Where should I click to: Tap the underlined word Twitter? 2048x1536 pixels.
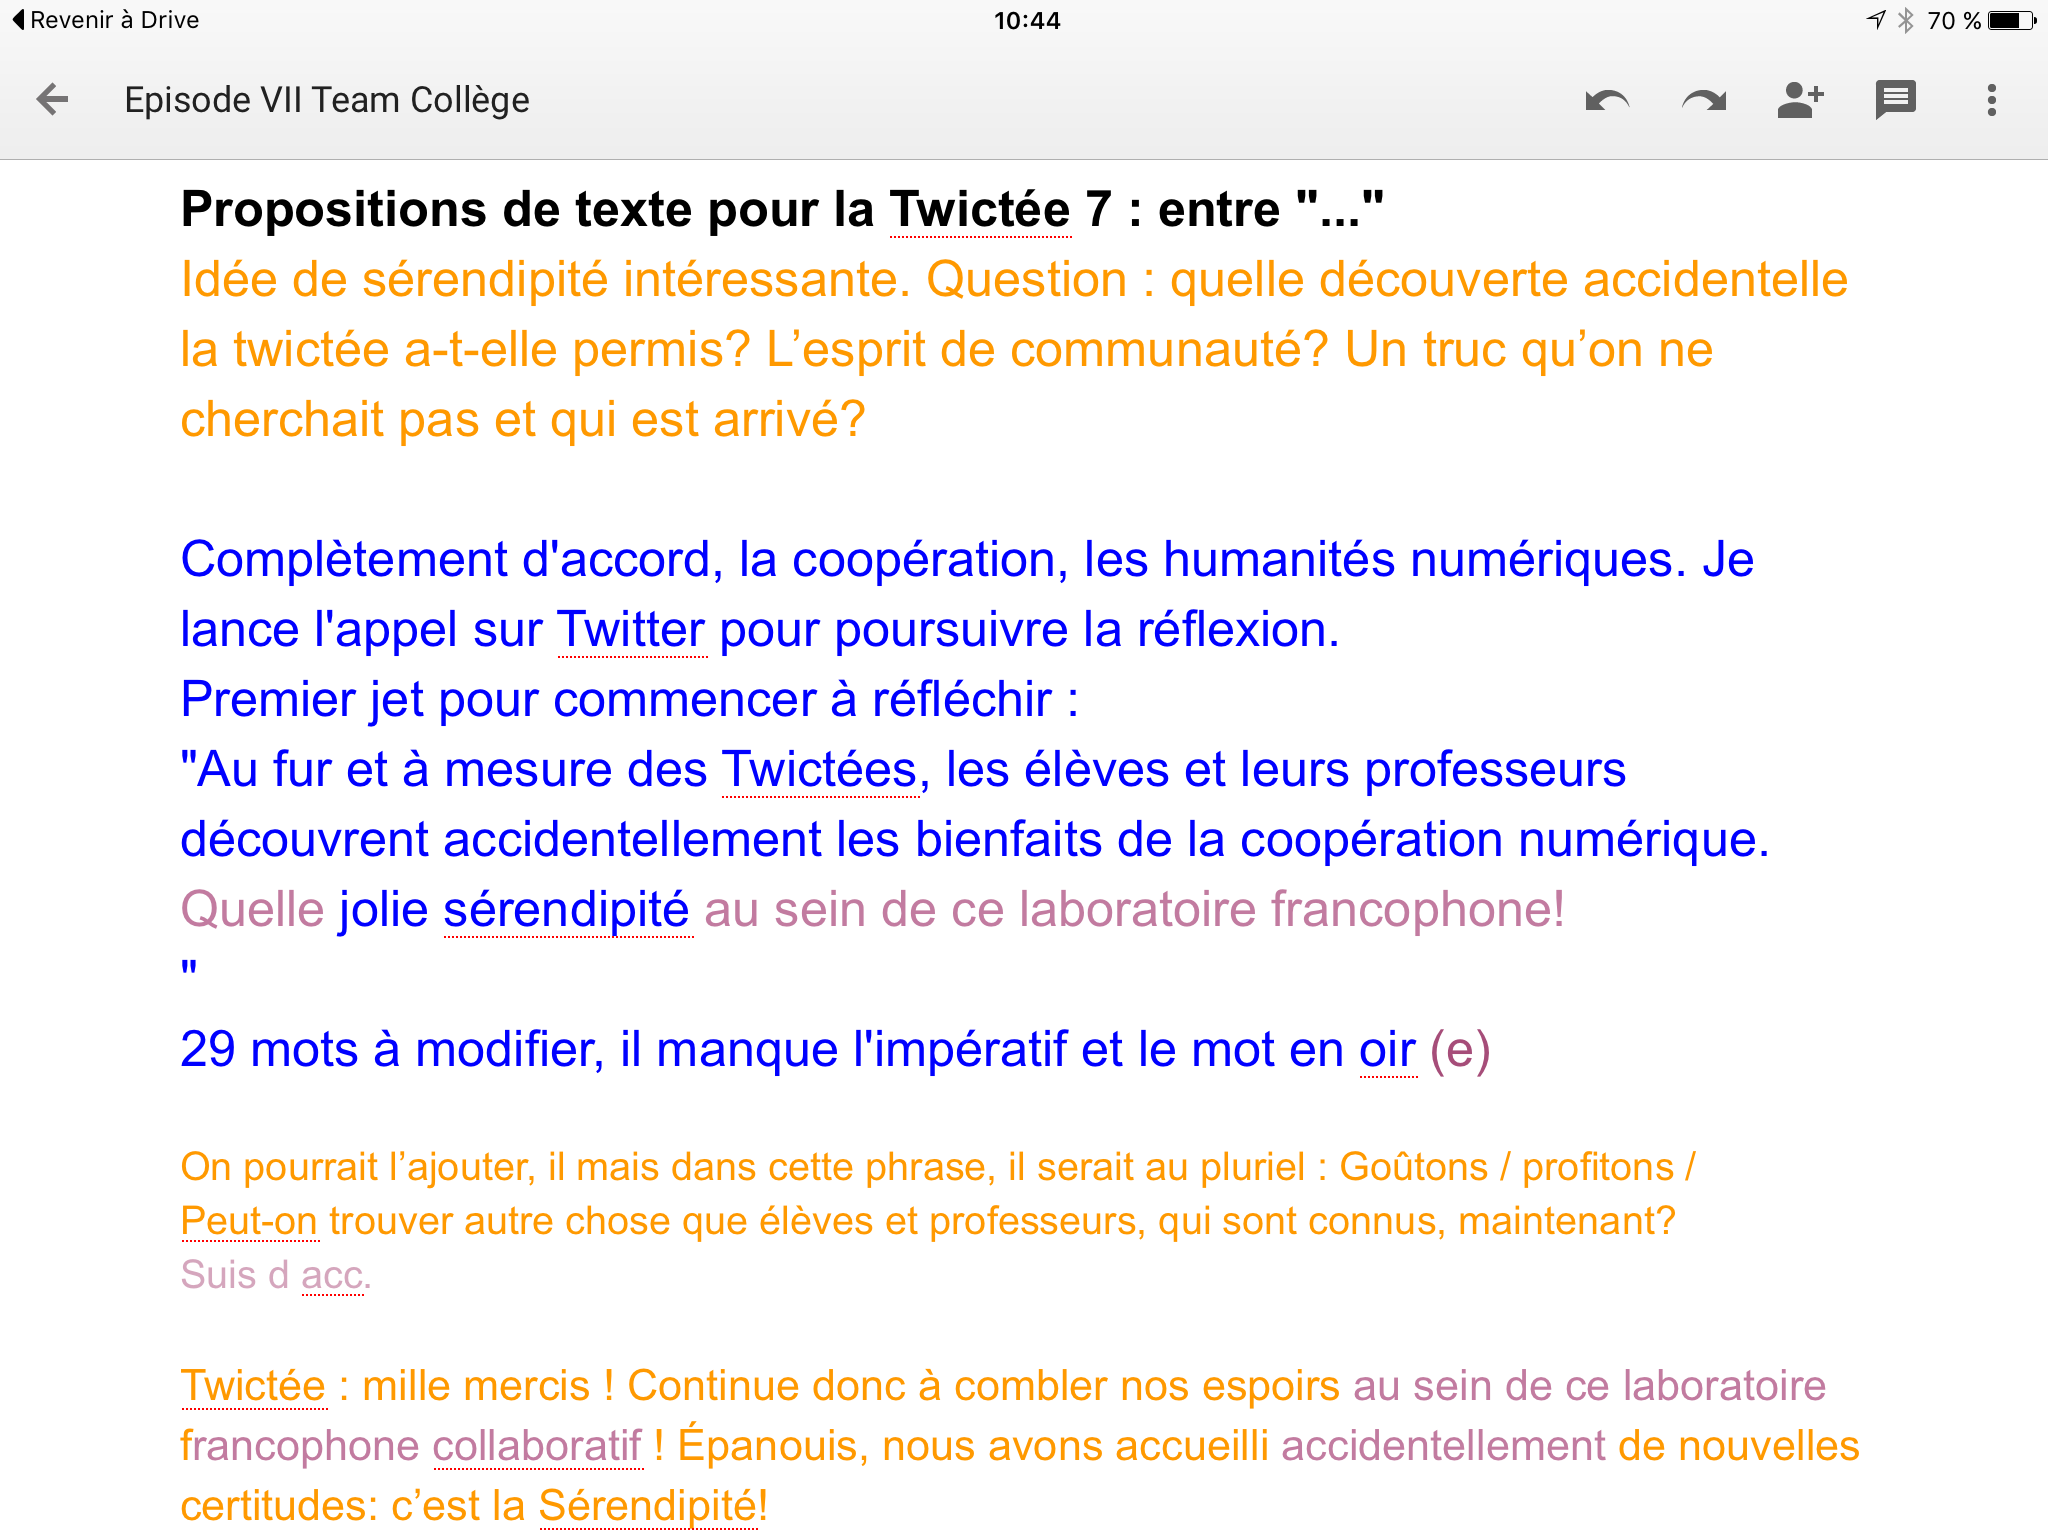coord(631,630)
